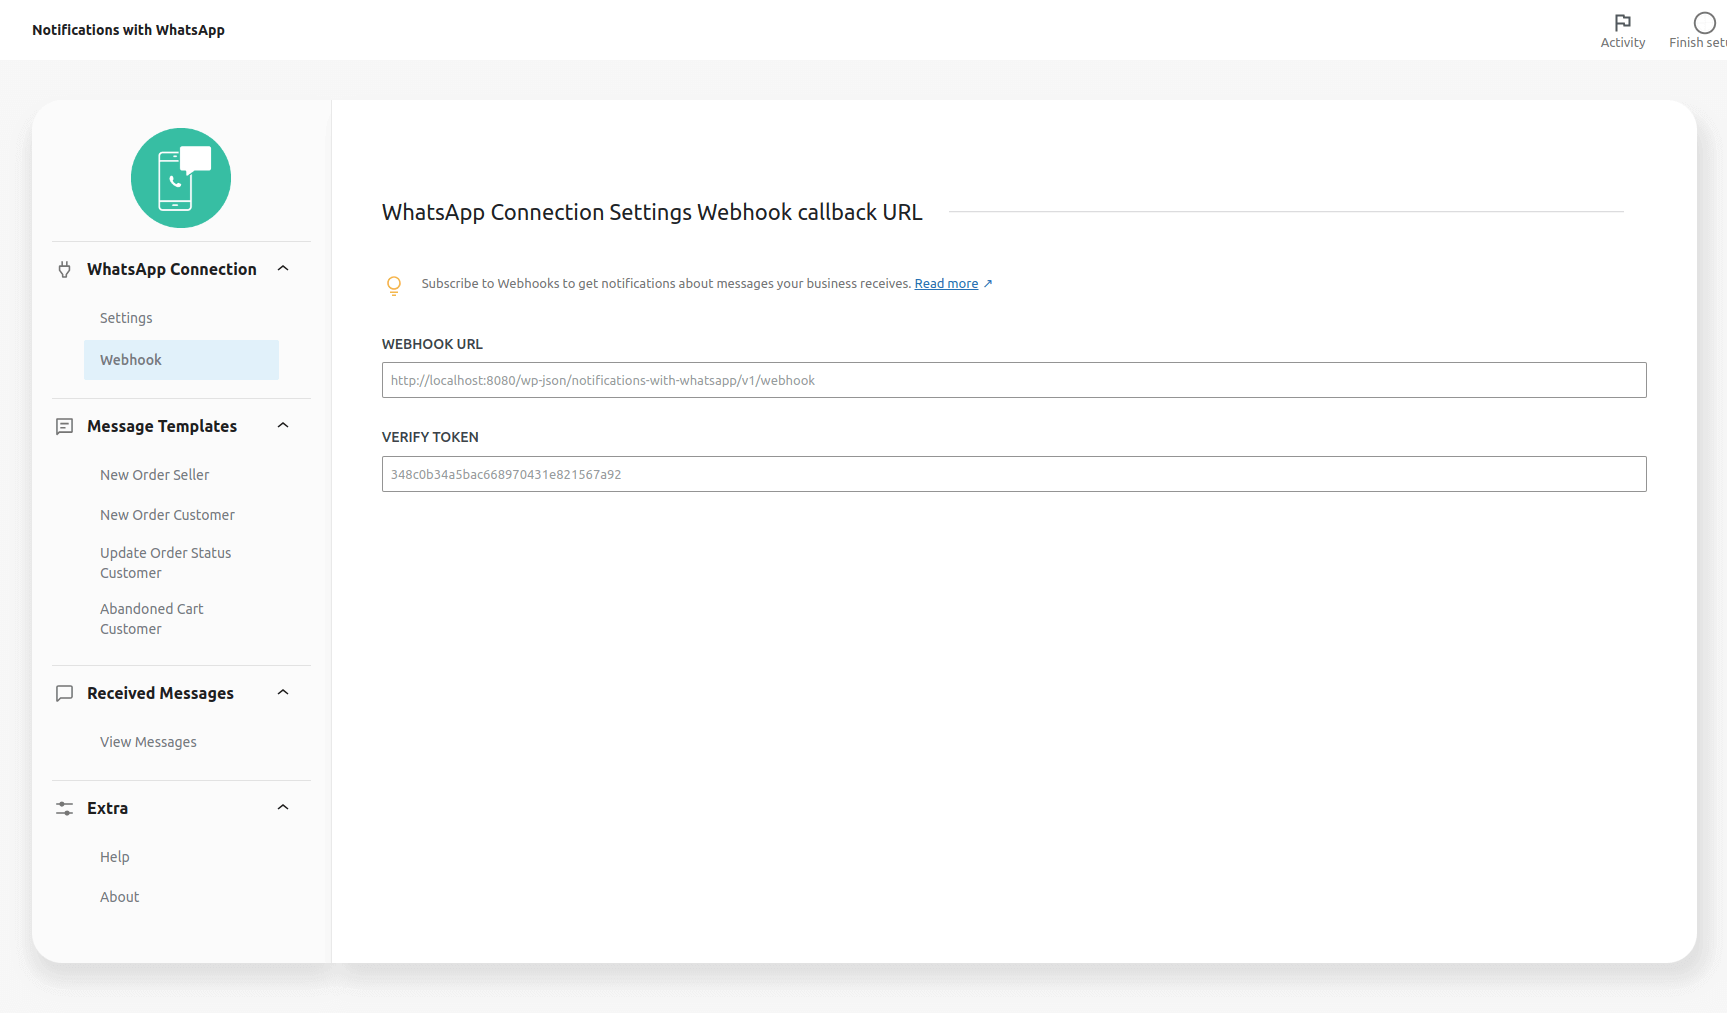
Task: Click the Webhook URL input field
Action: tap(1013, 380)
